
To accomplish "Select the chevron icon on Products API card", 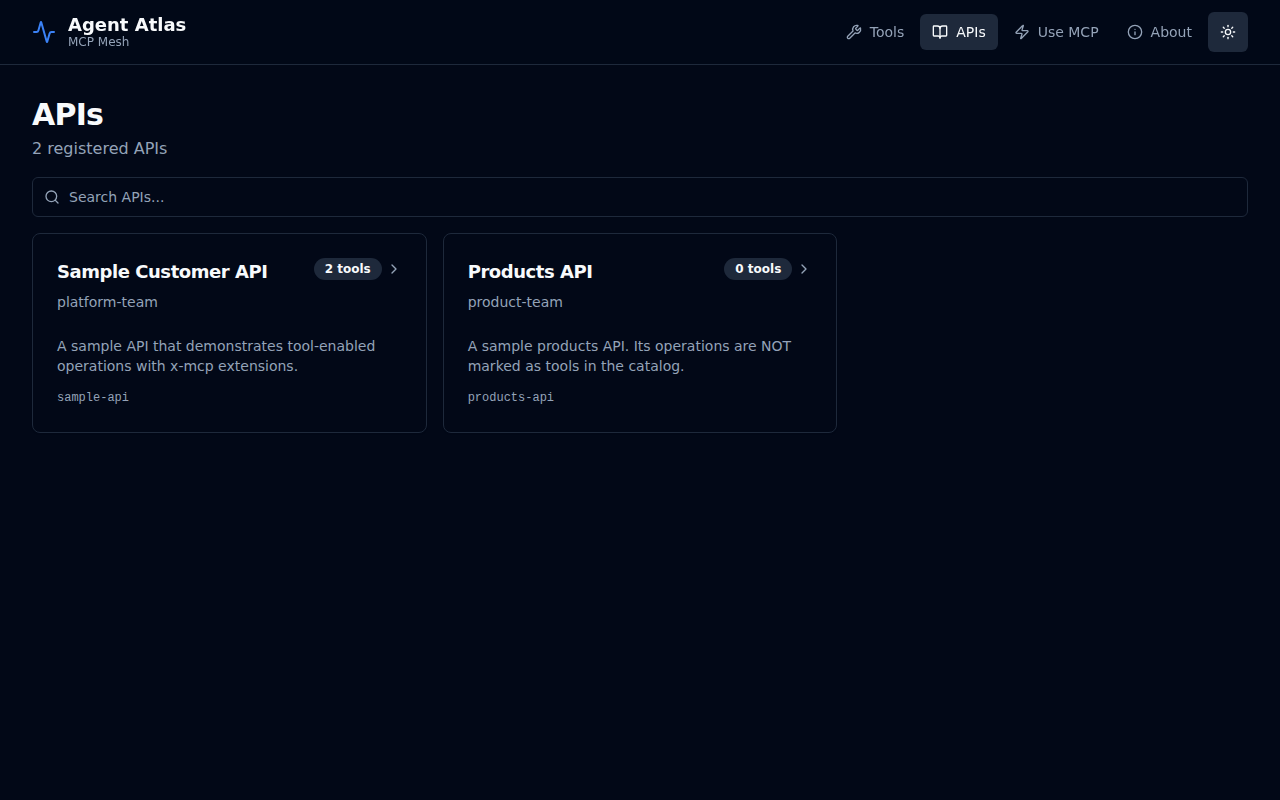I will pyautogui.click(x=803, y=268).
